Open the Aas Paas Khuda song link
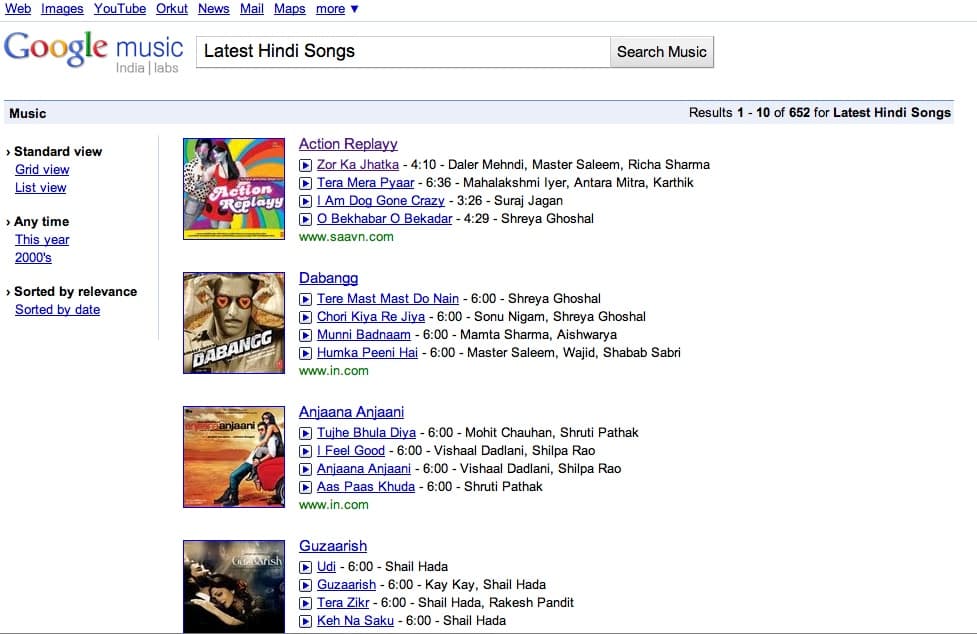The image size is (977, 634). (x=366, y=486)
